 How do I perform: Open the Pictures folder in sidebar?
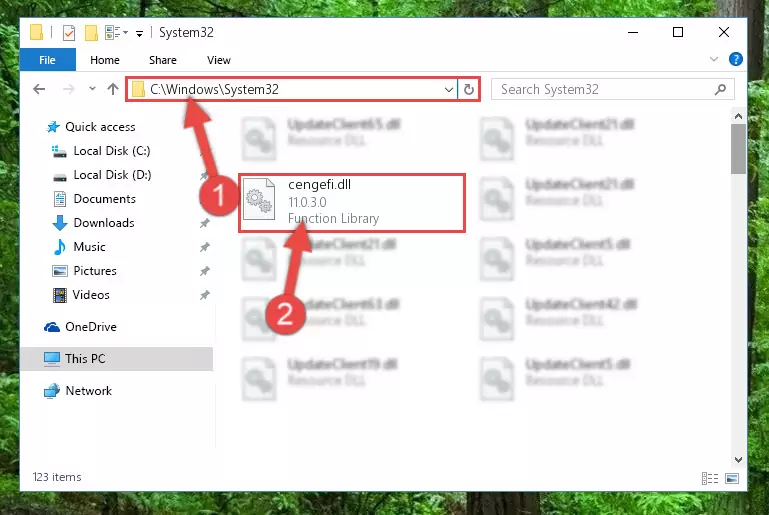tap(95, 271)
